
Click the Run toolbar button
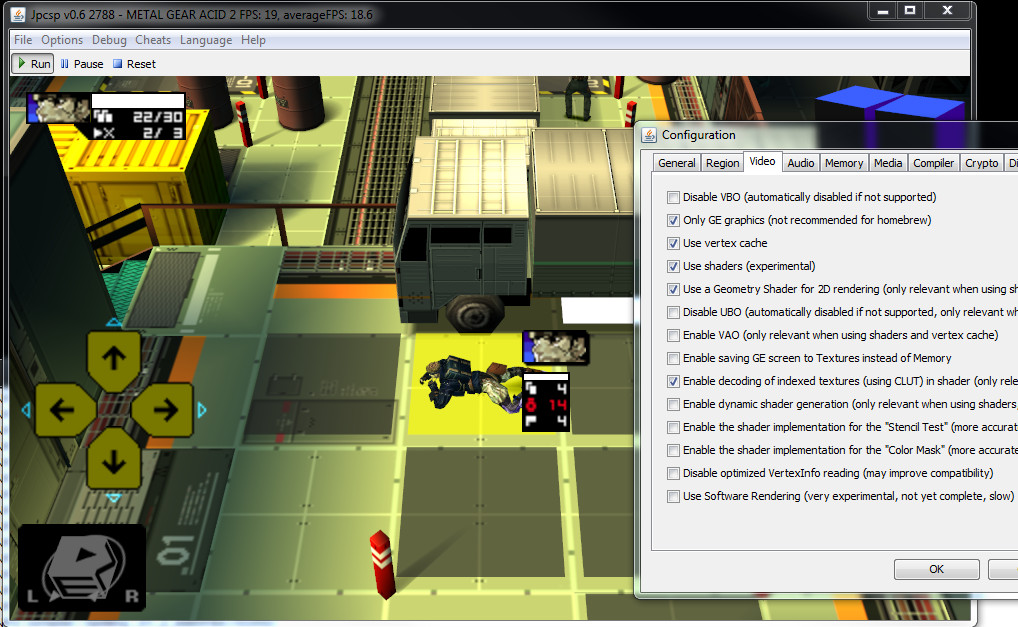tap(32, 64)
